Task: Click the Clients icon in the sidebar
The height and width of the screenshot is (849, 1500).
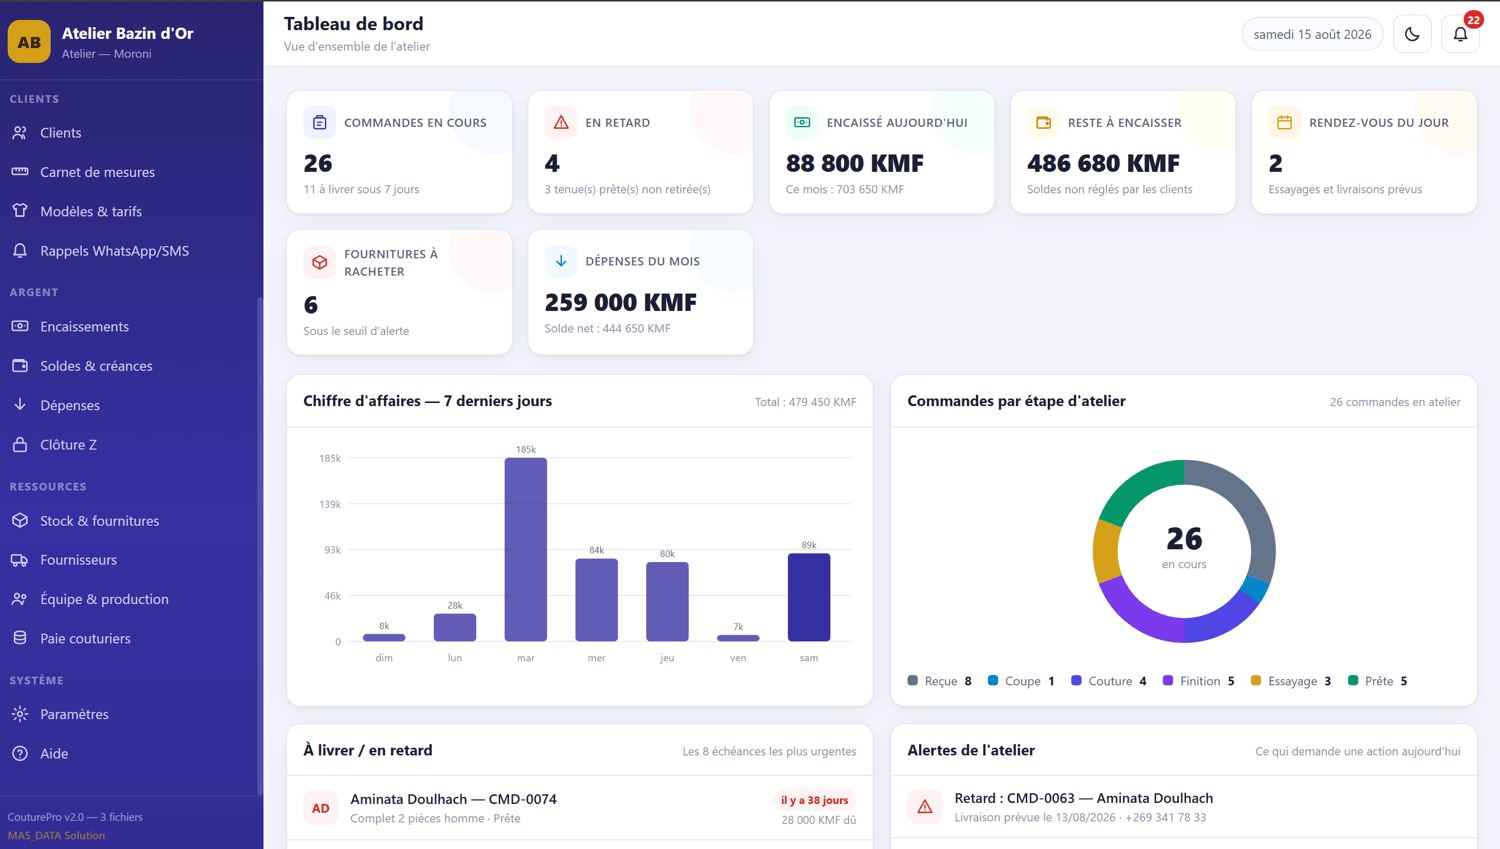Action: click(20, 132)
